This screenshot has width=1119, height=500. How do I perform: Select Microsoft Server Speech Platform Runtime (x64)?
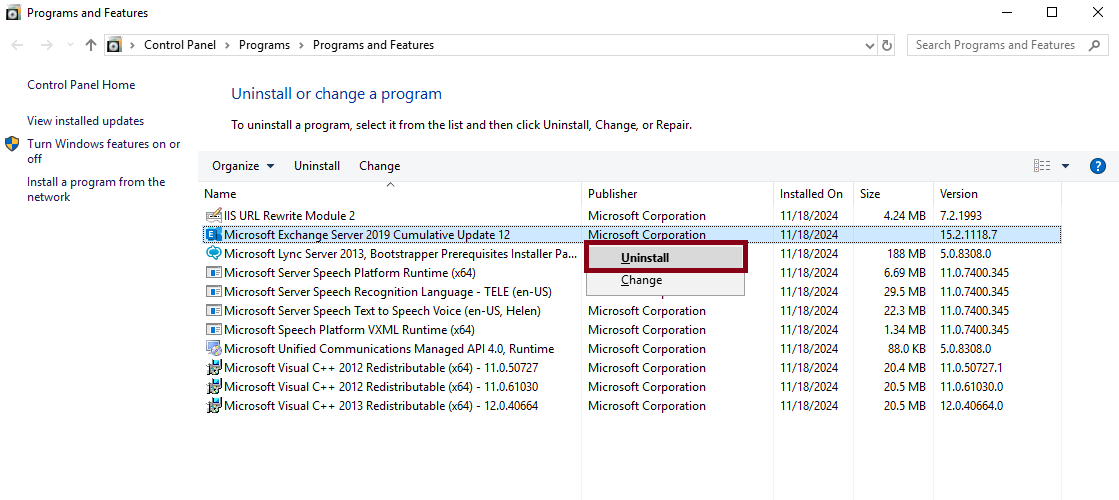(x=631, y=272)
